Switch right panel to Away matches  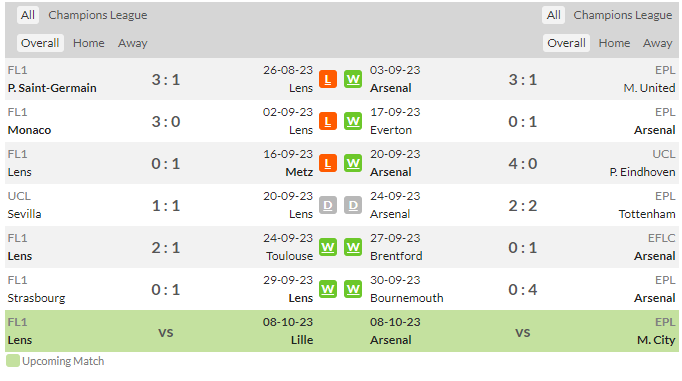[x=658, y=43]
